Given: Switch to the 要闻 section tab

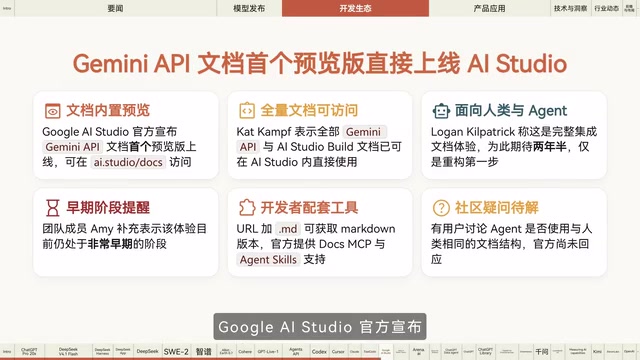Looking at the screenshot, I should coord(116,8).
